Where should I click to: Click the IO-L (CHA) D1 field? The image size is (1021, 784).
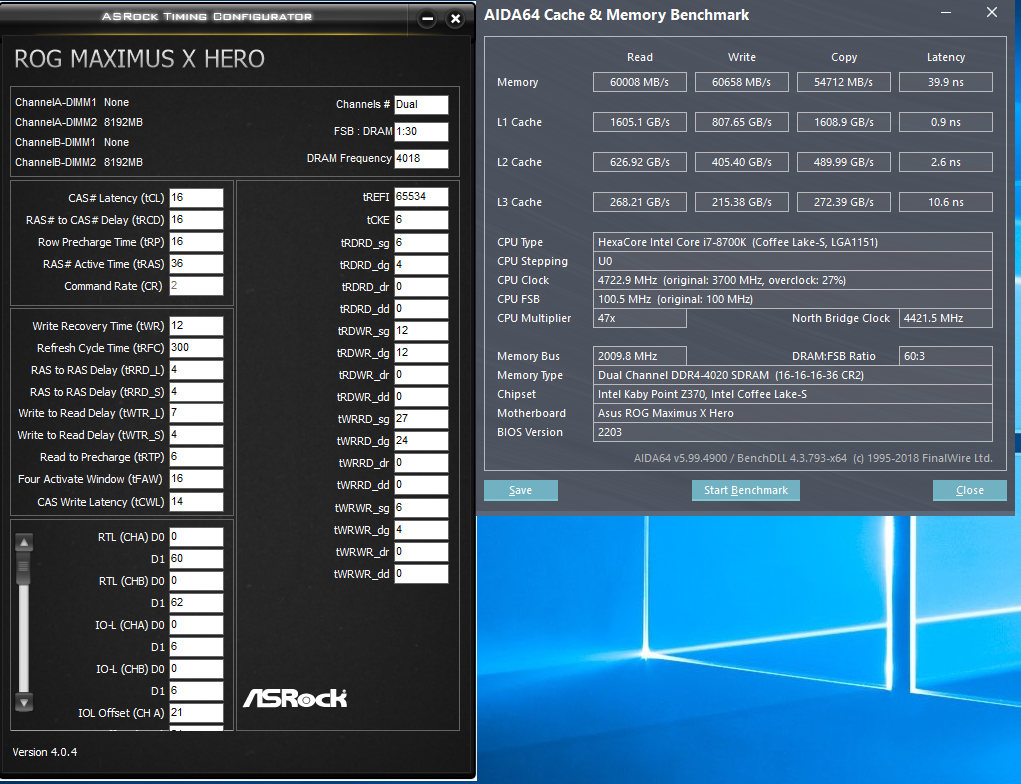point(196,647)
